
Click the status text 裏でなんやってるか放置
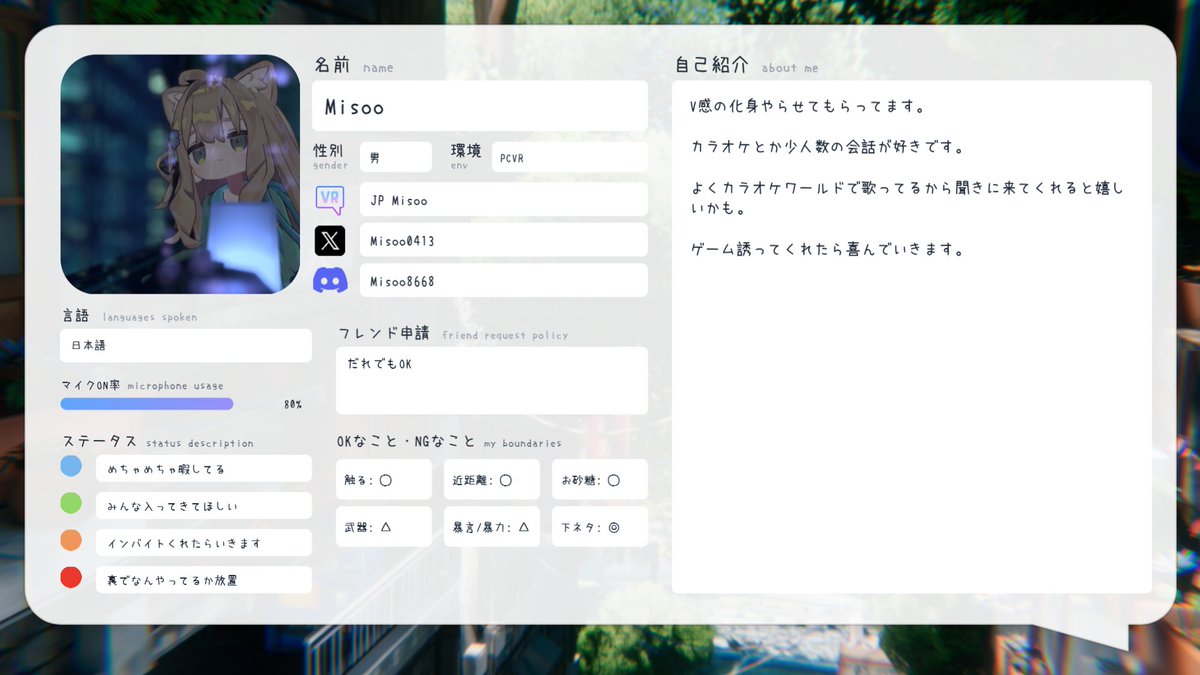tap(204, 580)
